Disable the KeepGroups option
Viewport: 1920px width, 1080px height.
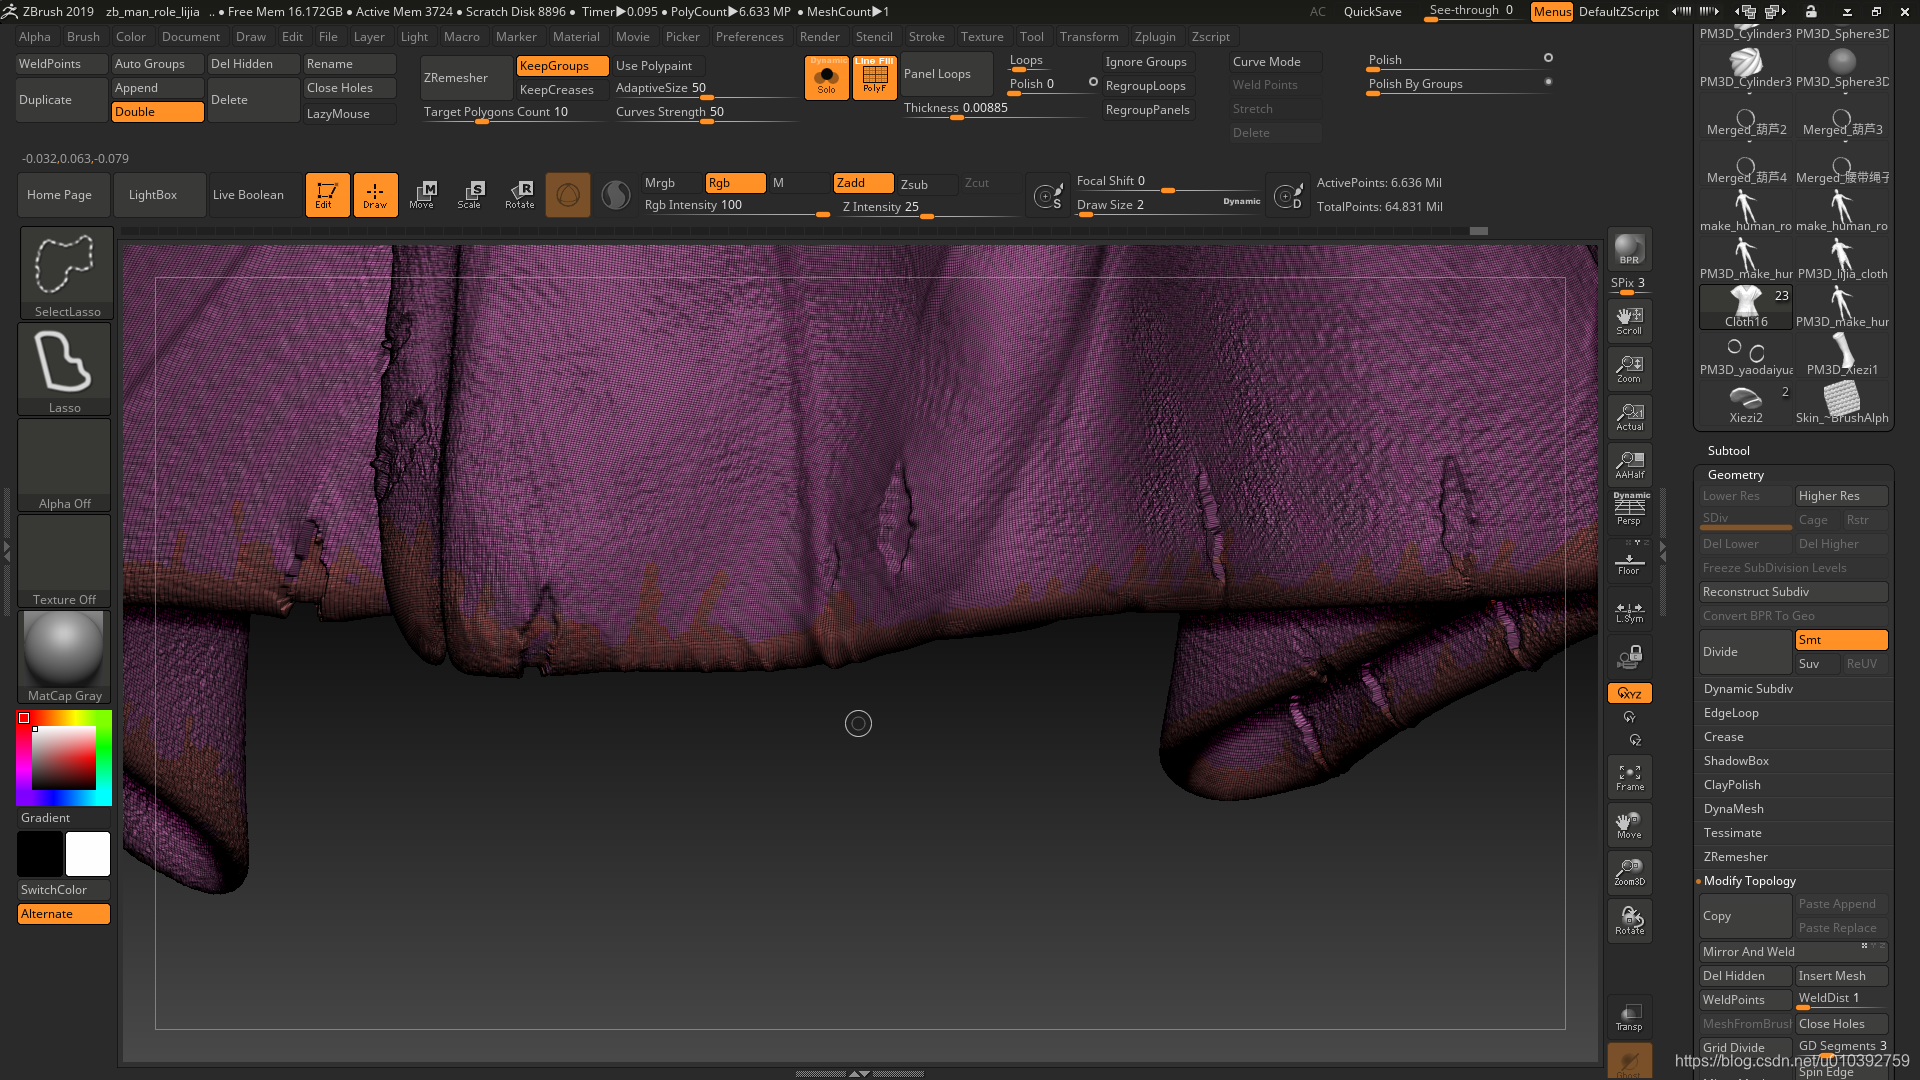[x=562, y=66]
